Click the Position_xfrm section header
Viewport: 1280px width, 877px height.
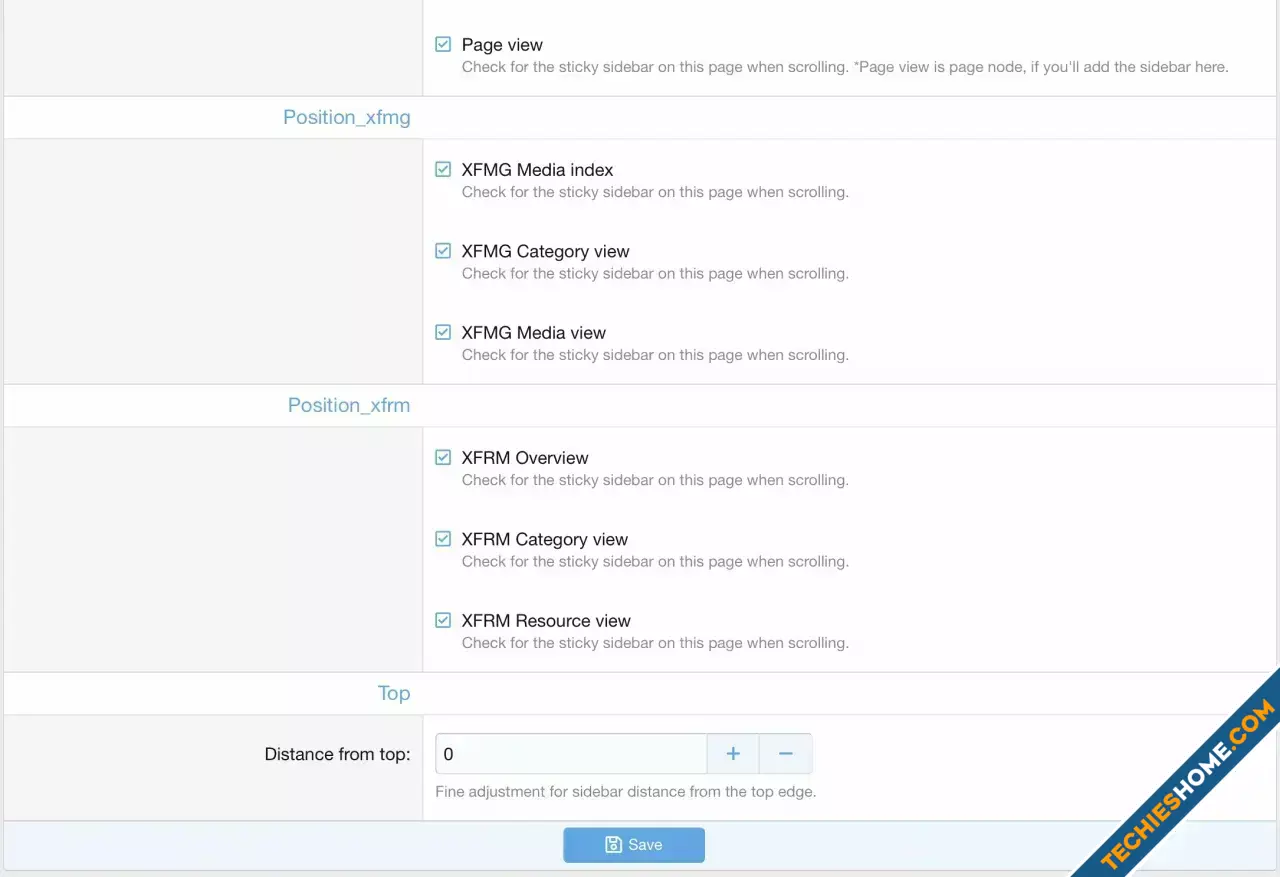click(x=349, y=405)
